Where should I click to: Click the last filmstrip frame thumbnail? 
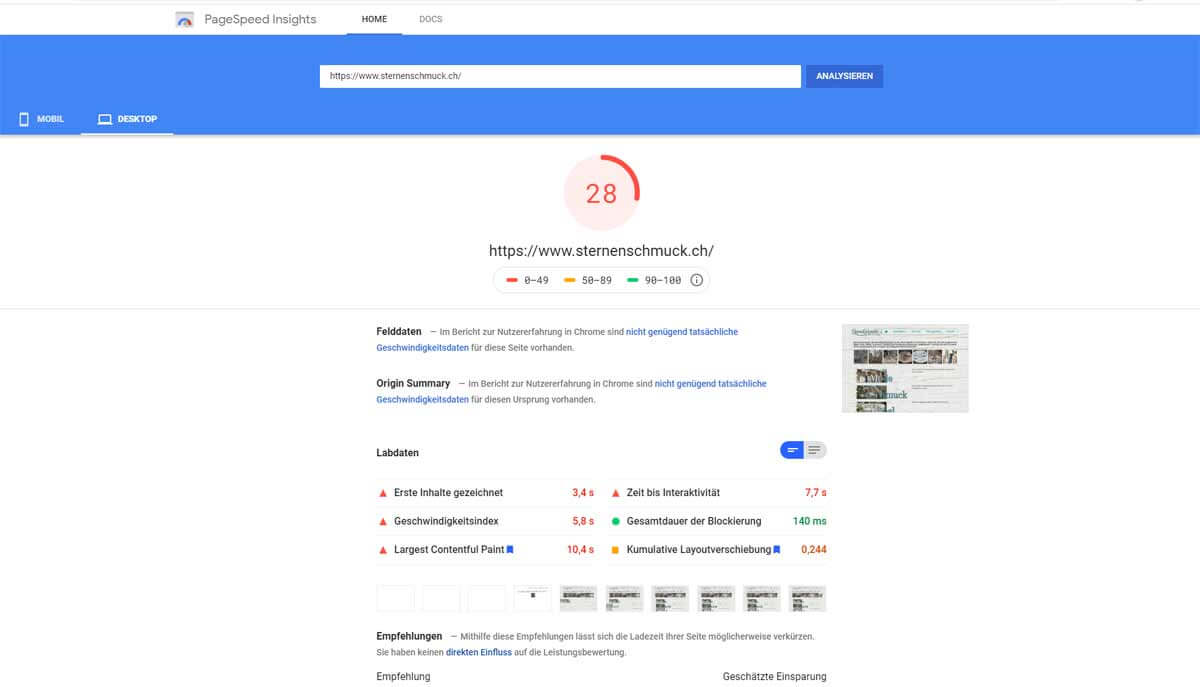pyautogui.click(x=807, y=598)
